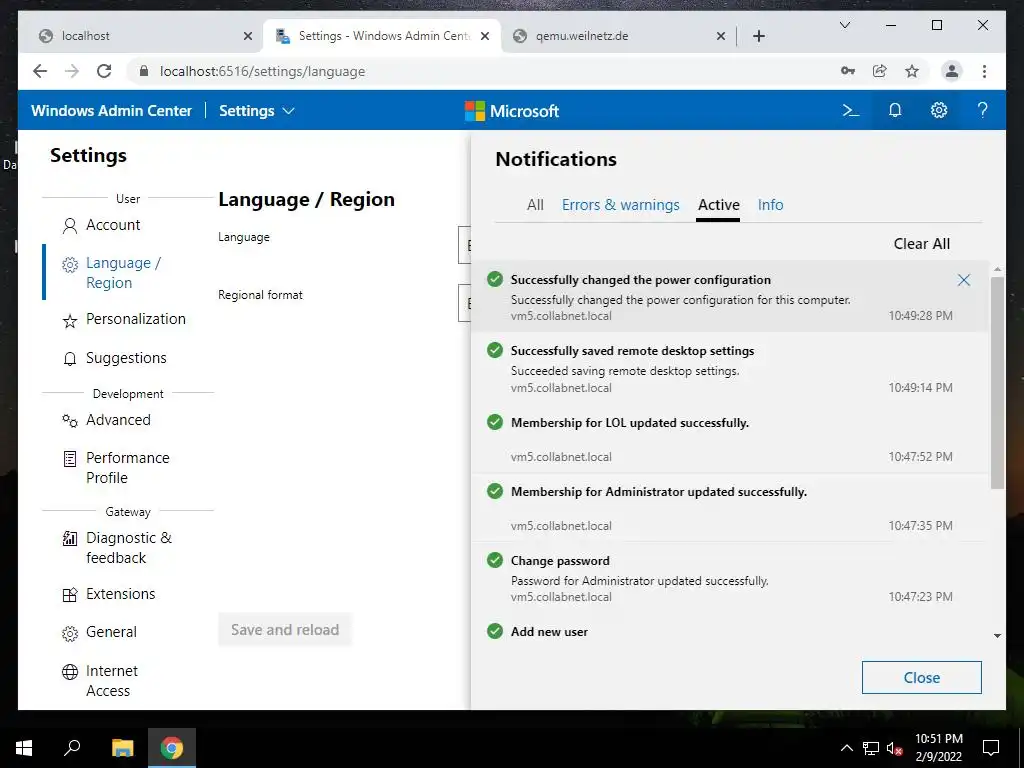The height and width of the screenshot is (768, 1024).
Task: Close the Notifications panel
Action: (921, 677)
